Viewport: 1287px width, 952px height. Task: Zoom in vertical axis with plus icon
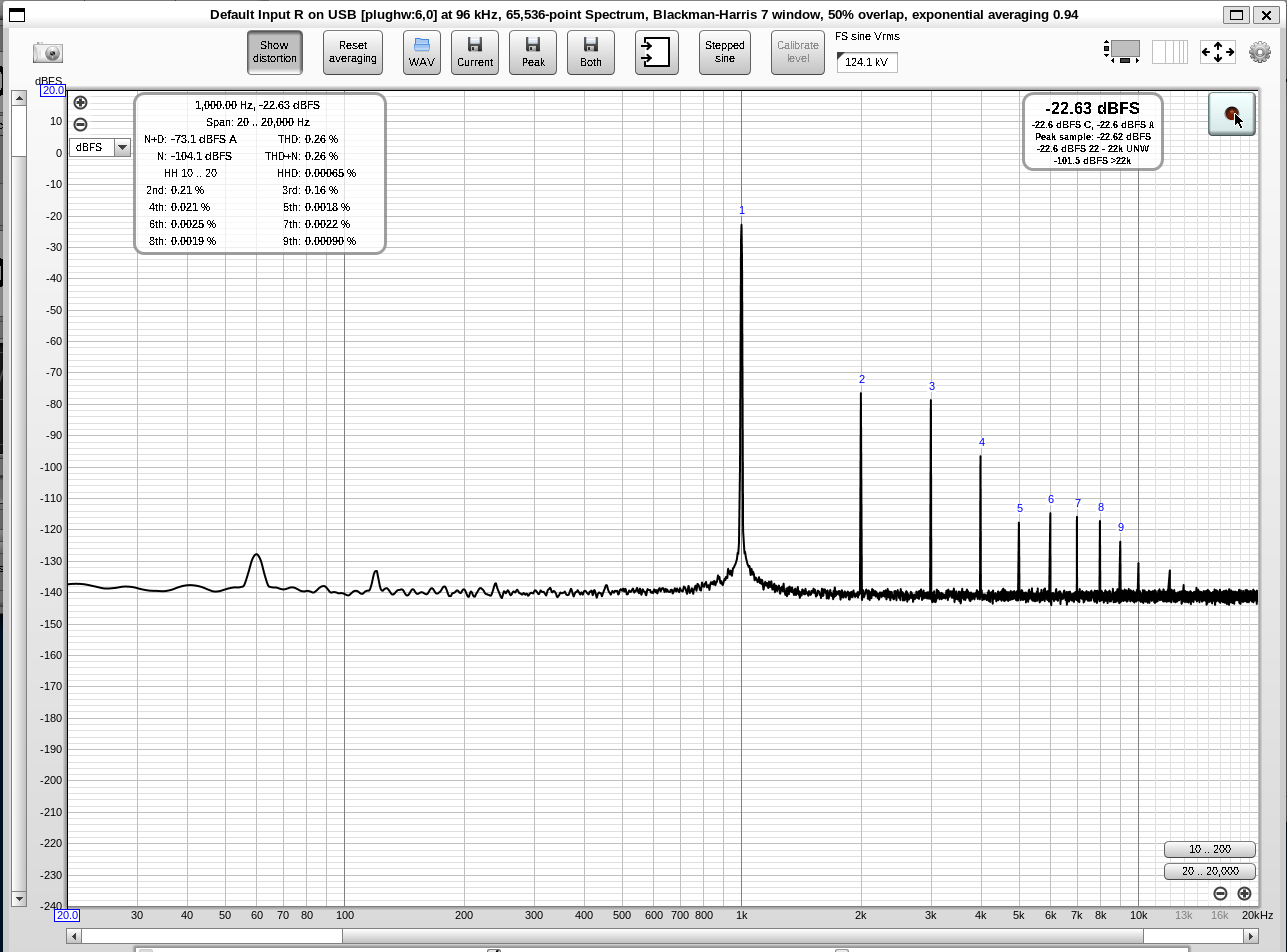coord(81,103)
